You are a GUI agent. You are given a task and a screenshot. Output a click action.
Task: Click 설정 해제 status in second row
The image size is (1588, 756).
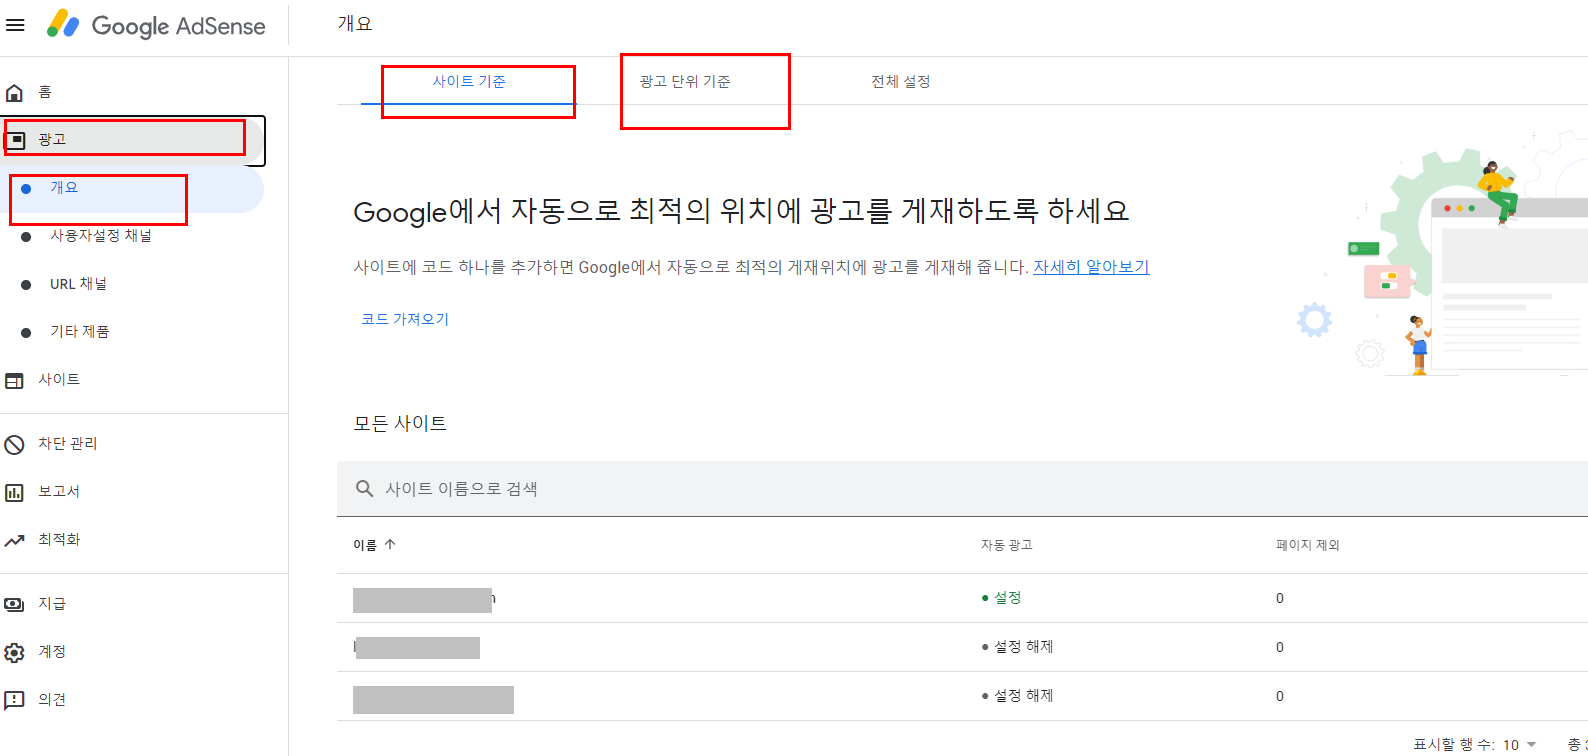tap(1017, 647)
